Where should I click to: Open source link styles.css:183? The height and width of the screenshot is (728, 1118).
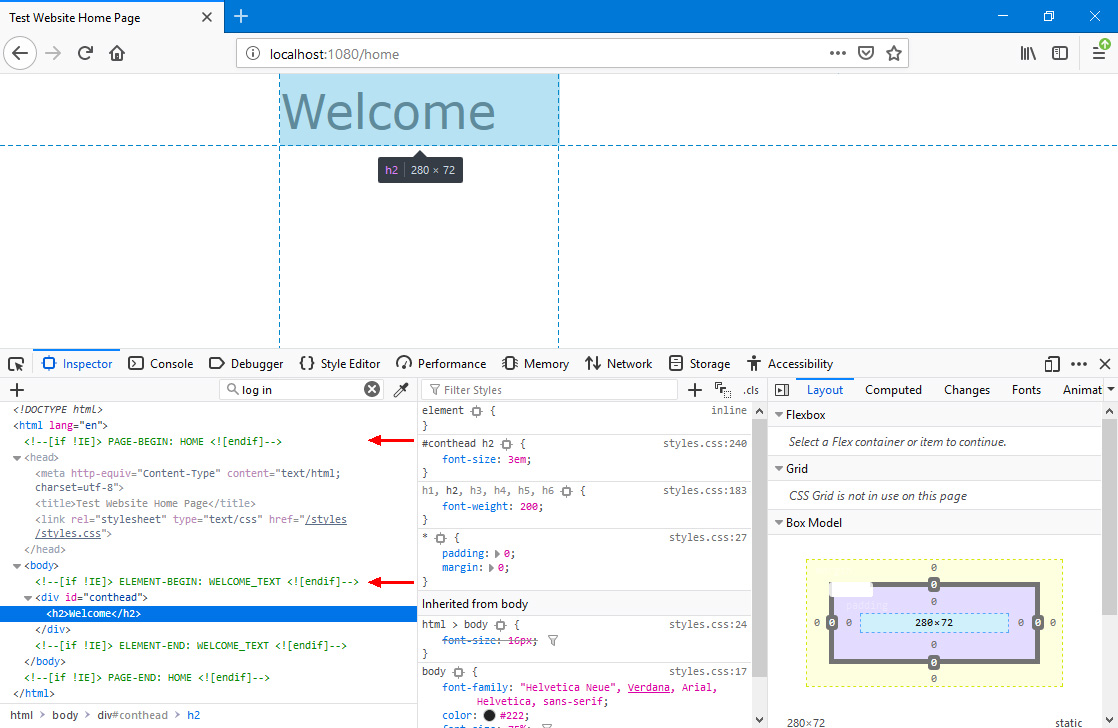704,491
